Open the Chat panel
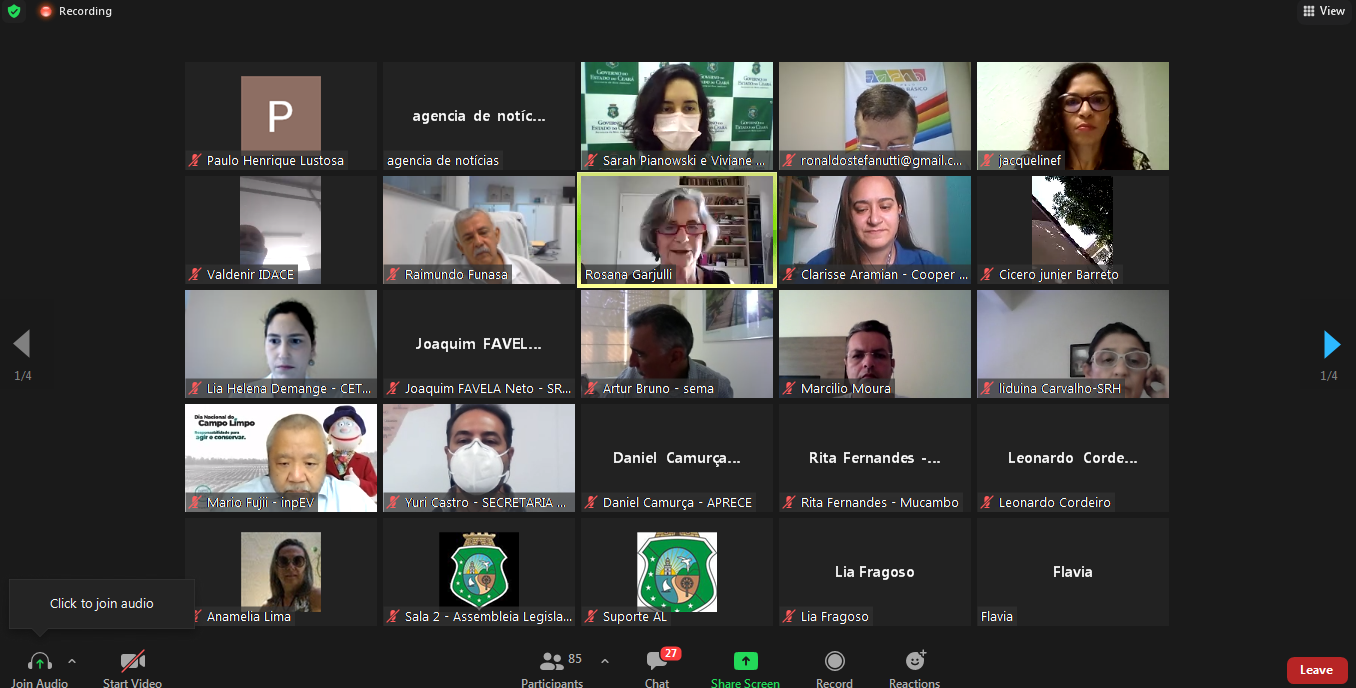Viewport: 1356px width, 688px height. point(657,663)
